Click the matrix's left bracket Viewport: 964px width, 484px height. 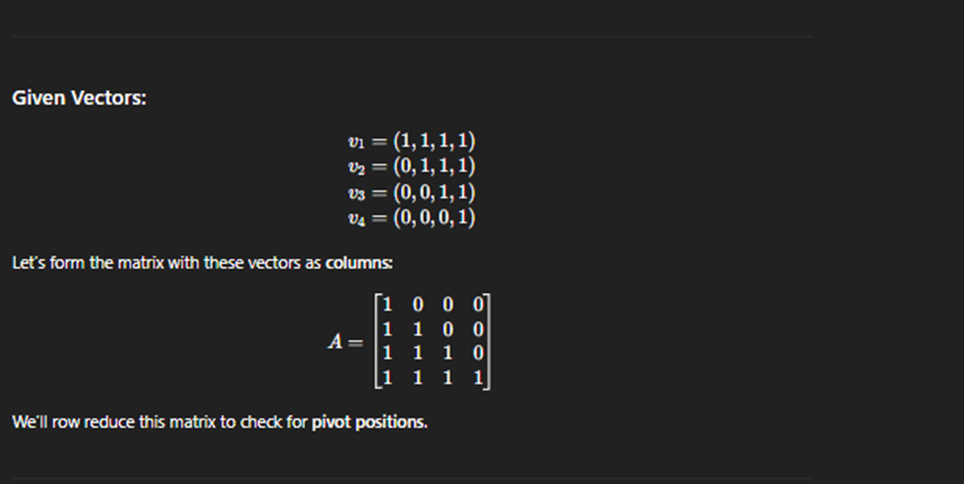click(378, 341)
